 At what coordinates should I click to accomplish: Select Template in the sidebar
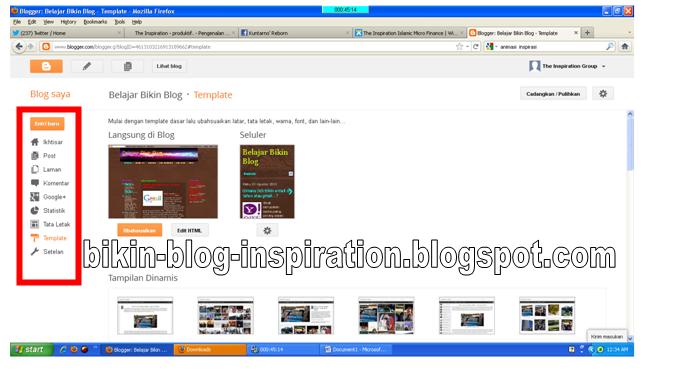pos(48,238)
